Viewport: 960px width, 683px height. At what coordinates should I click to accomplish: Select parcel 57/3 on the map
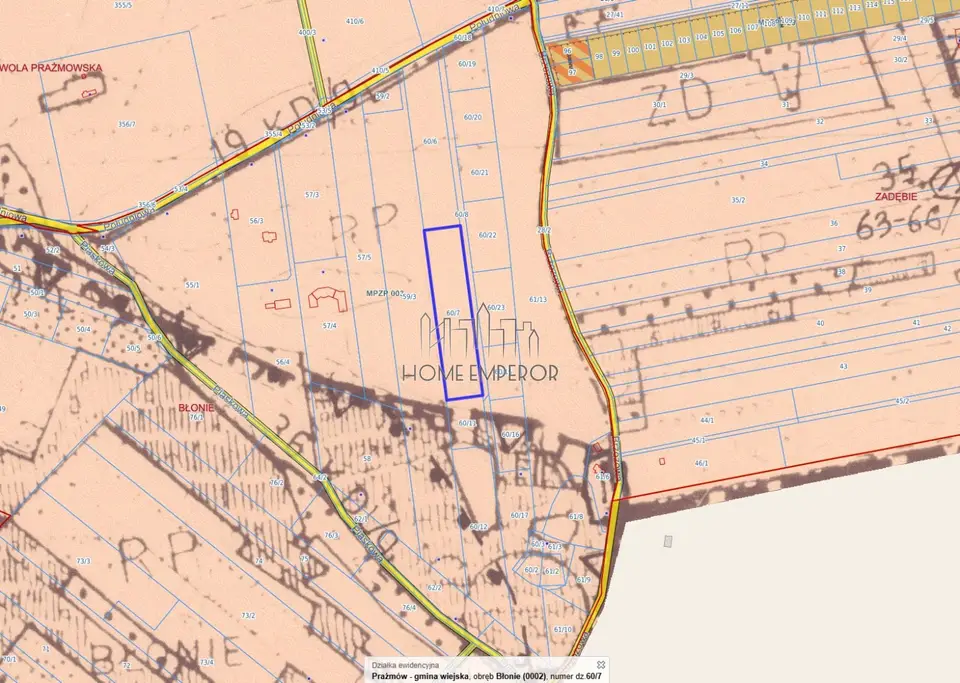click(312, 195)
